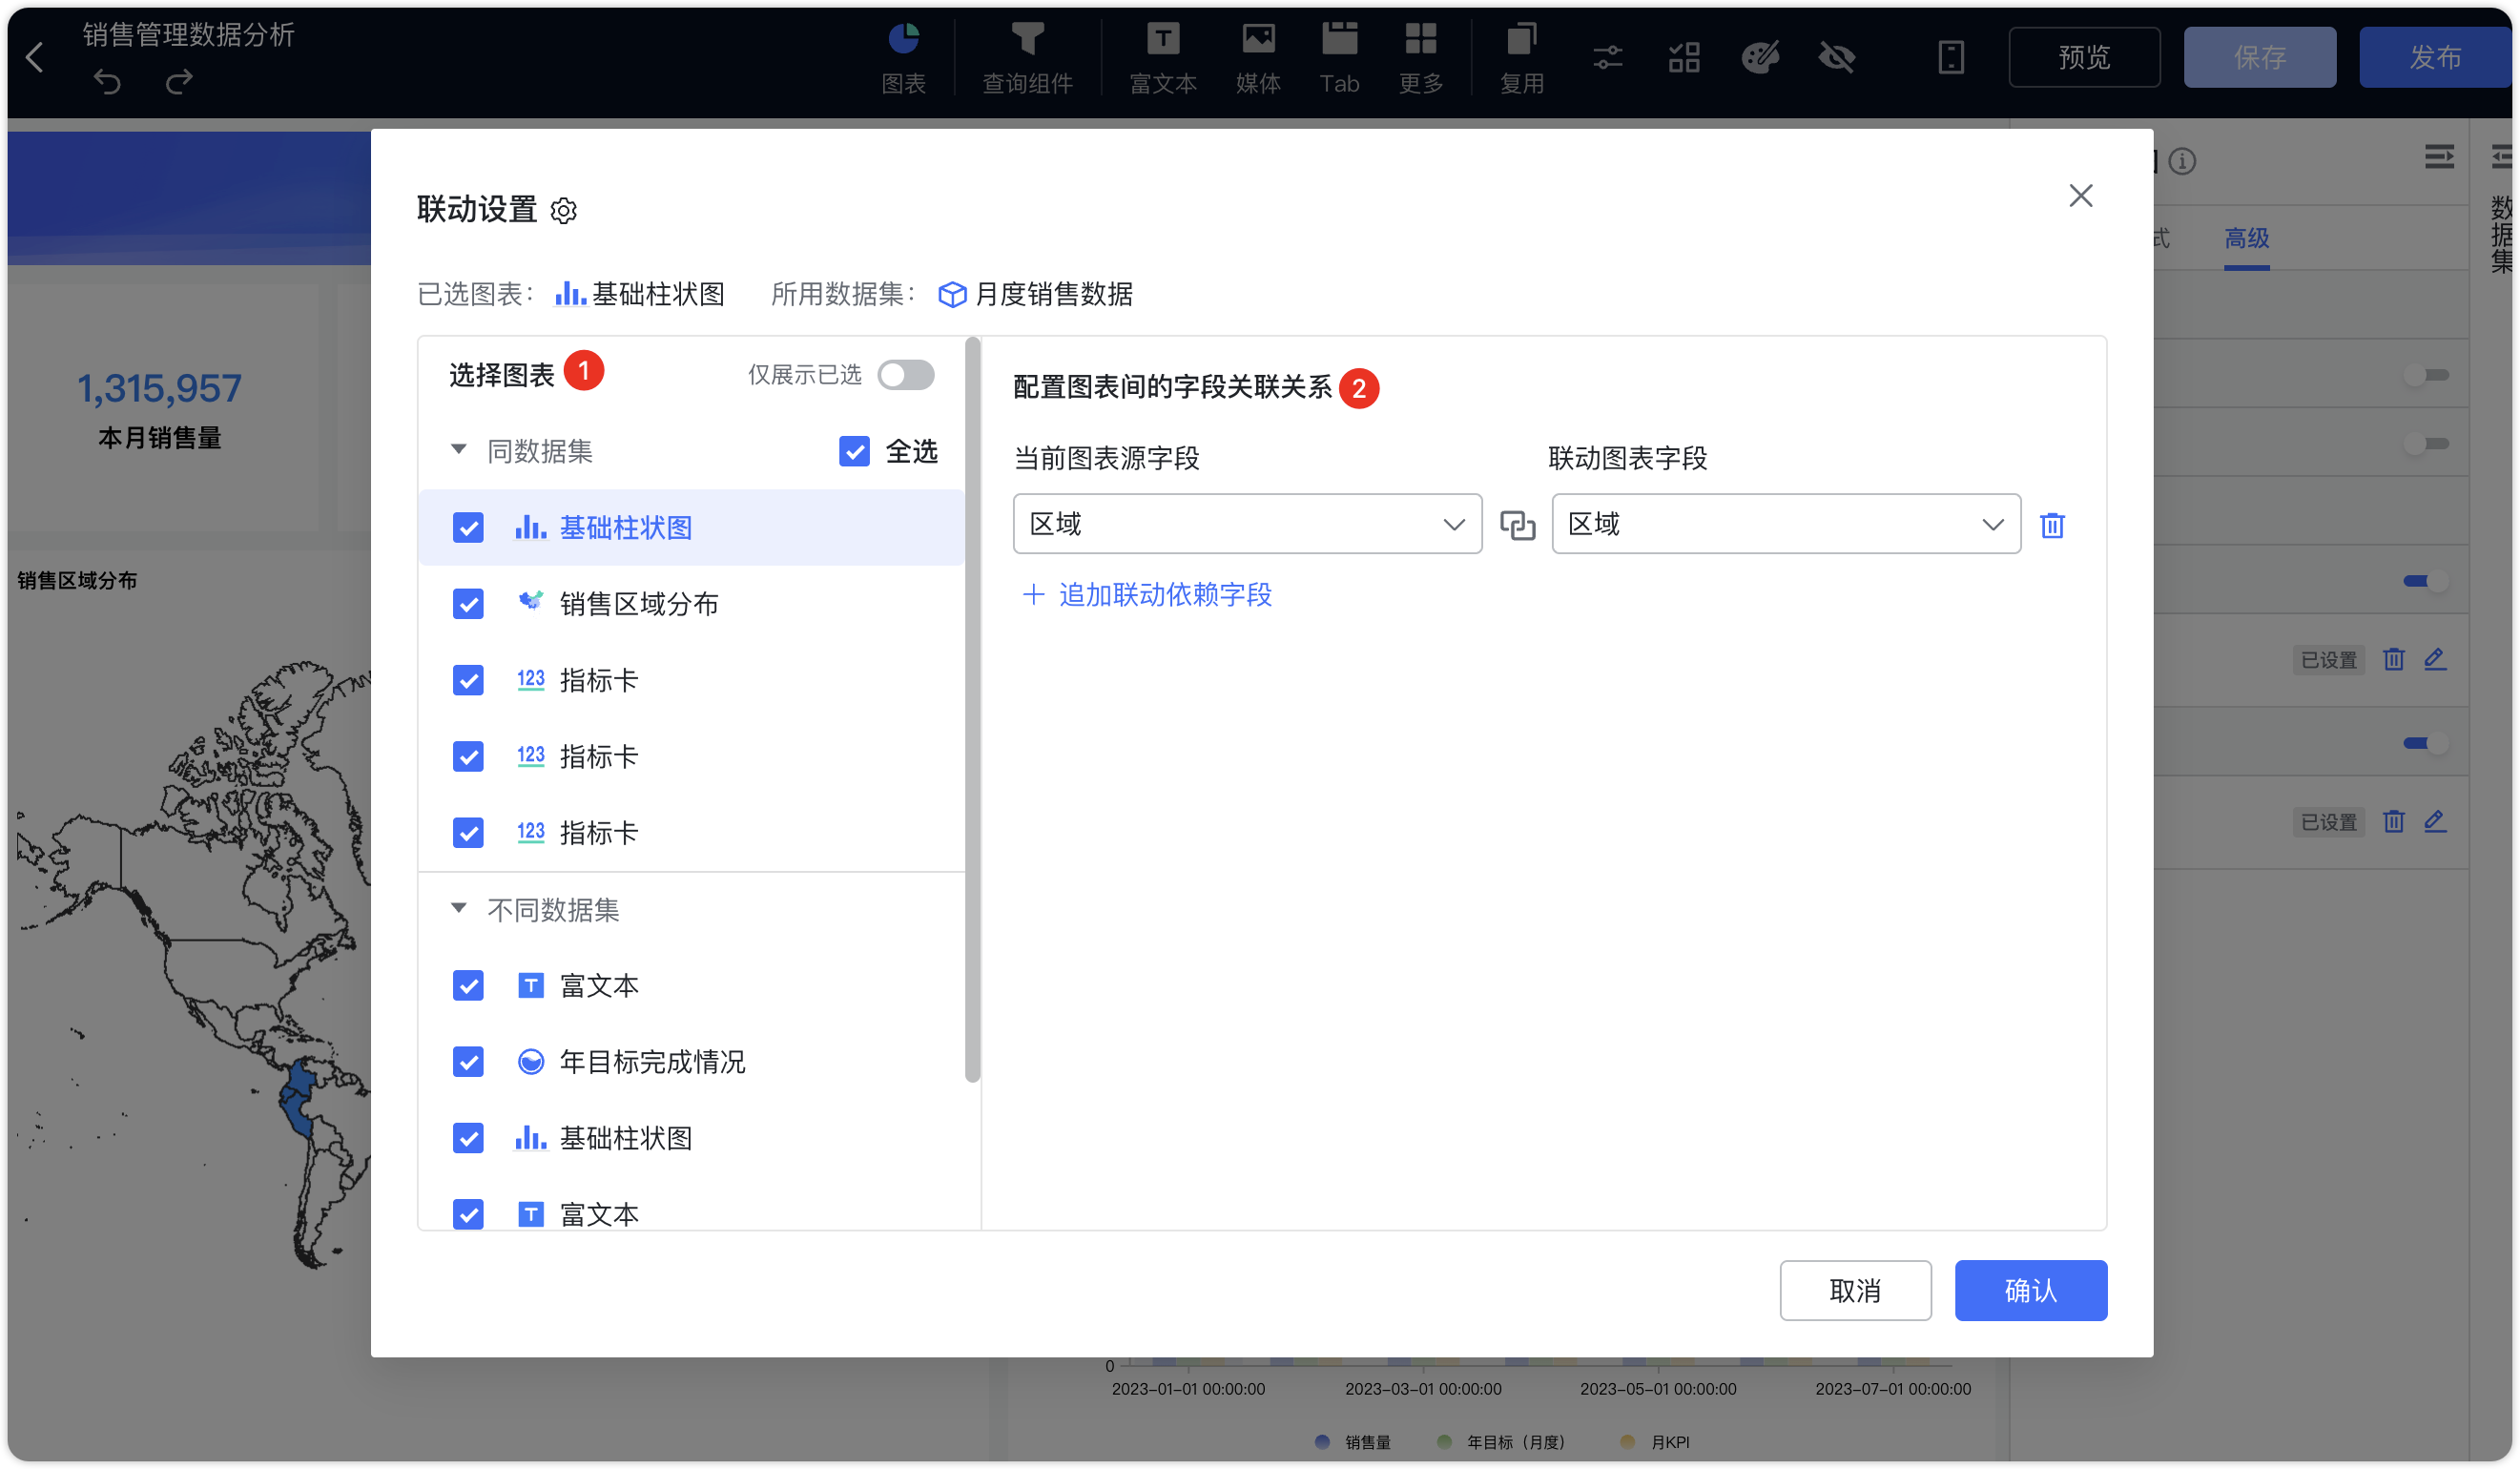Click the copy-field icon between dropdowns
The height and width of the screenshot is (1469, 2520).
coord(1517,525)
